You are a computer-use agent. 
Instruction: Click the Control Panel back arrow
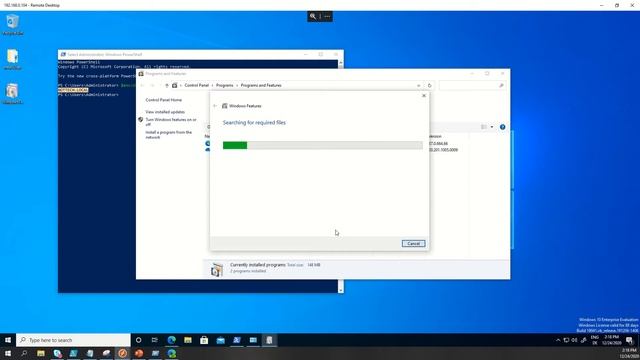tap(142, 85)
